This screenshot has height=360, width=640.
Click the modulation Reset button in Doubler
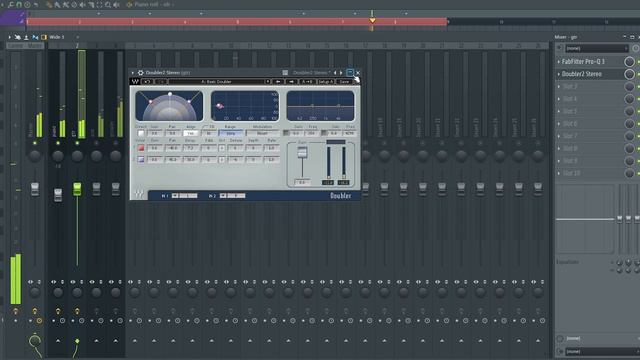coord(262,133)
